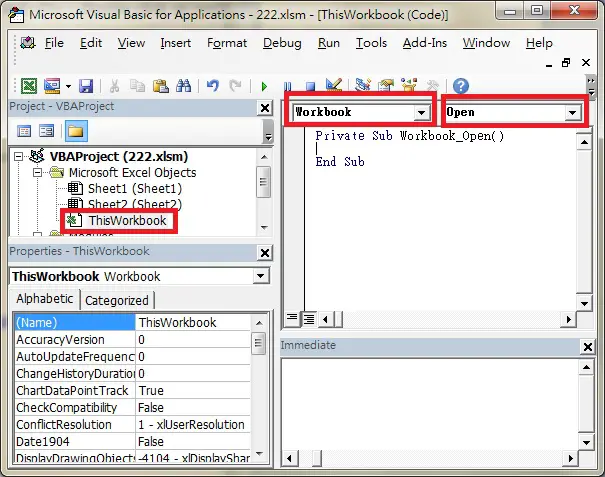Viewport: 605px width, 477px height.
Task: Open the Edit menu
Action: pyautogui.click(x=91, y=43)
